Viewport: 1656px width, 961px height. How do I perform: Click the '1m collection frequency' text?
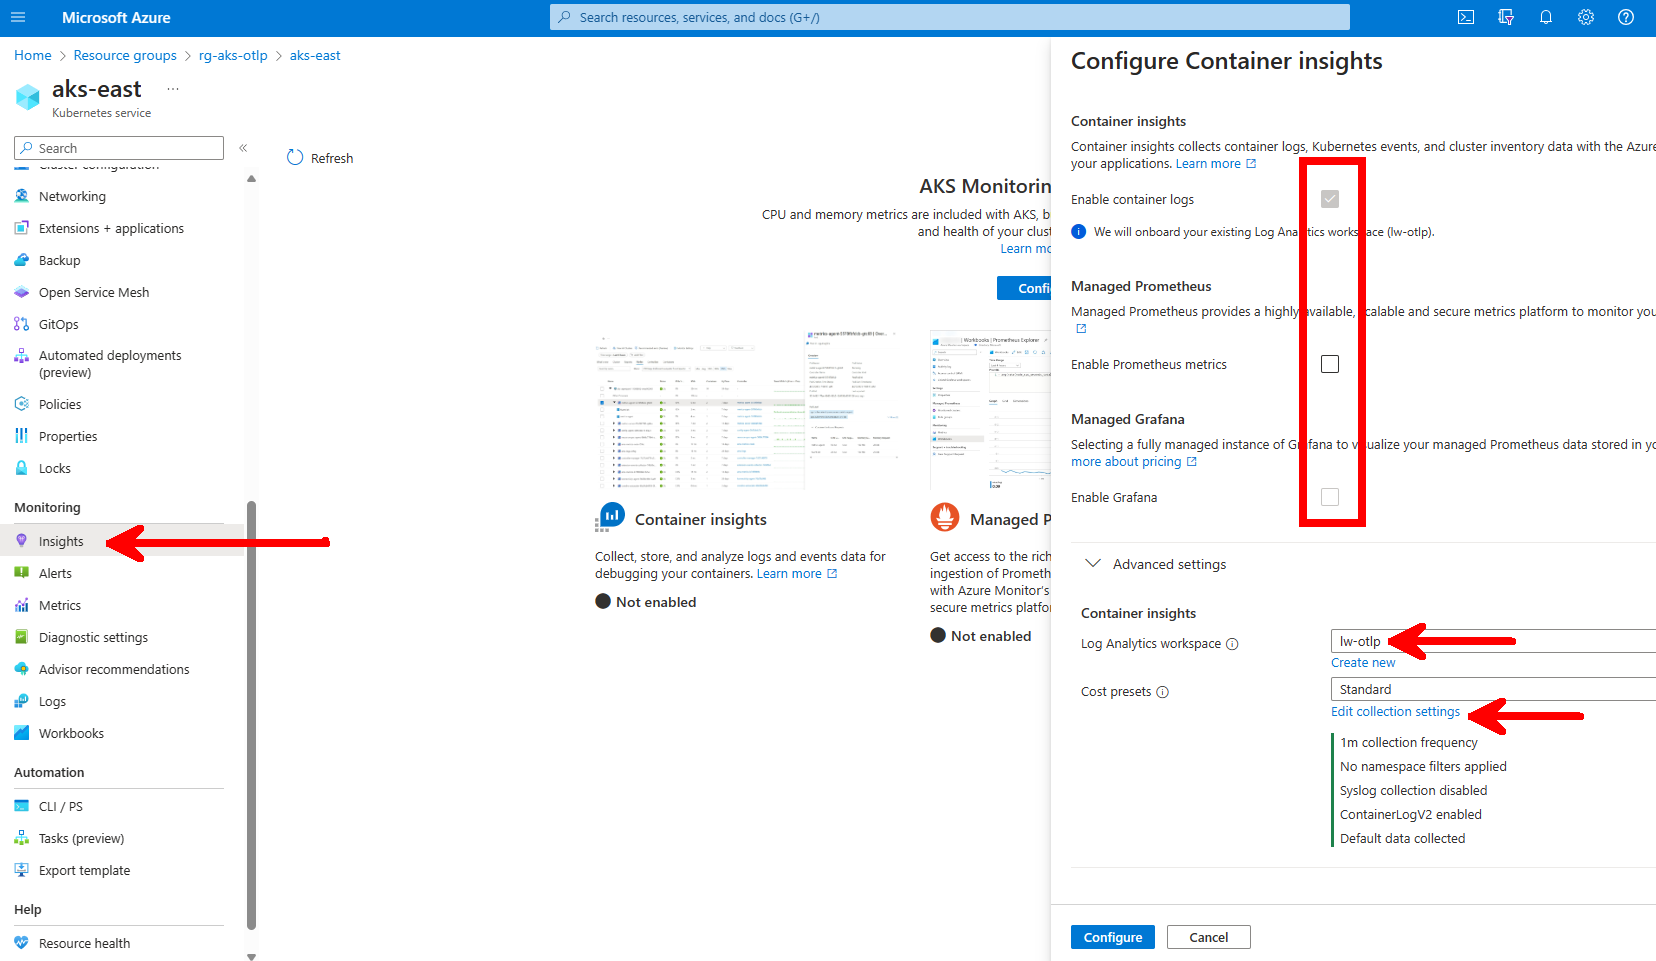point(1409,743)
